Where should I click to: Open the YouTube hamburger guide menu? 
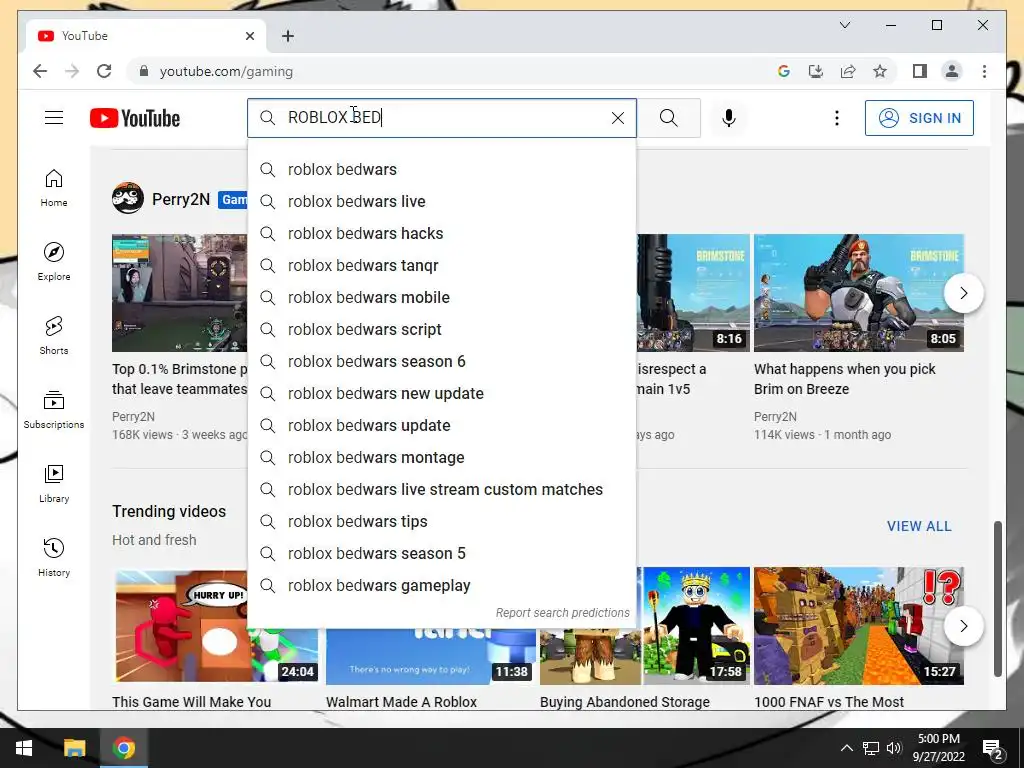click(54, 118)
